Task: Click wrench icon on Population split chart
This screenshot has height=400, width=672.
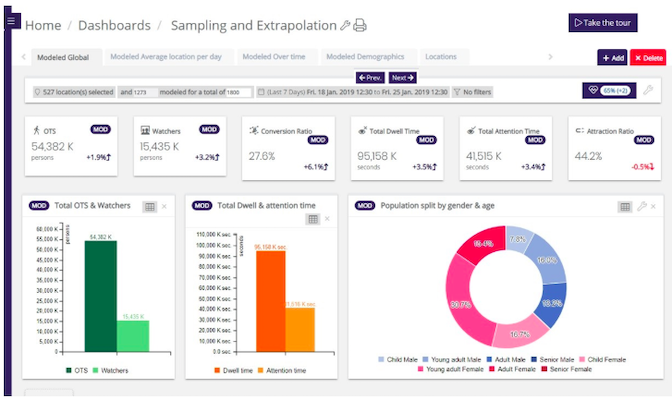Action: point(642,206)
